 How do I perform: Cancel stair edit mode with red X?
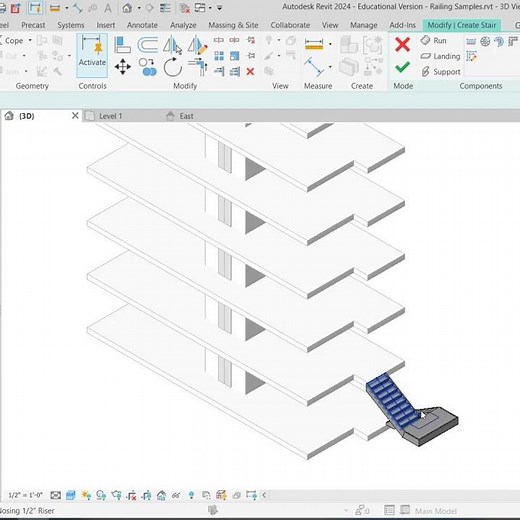pos(402,44)
